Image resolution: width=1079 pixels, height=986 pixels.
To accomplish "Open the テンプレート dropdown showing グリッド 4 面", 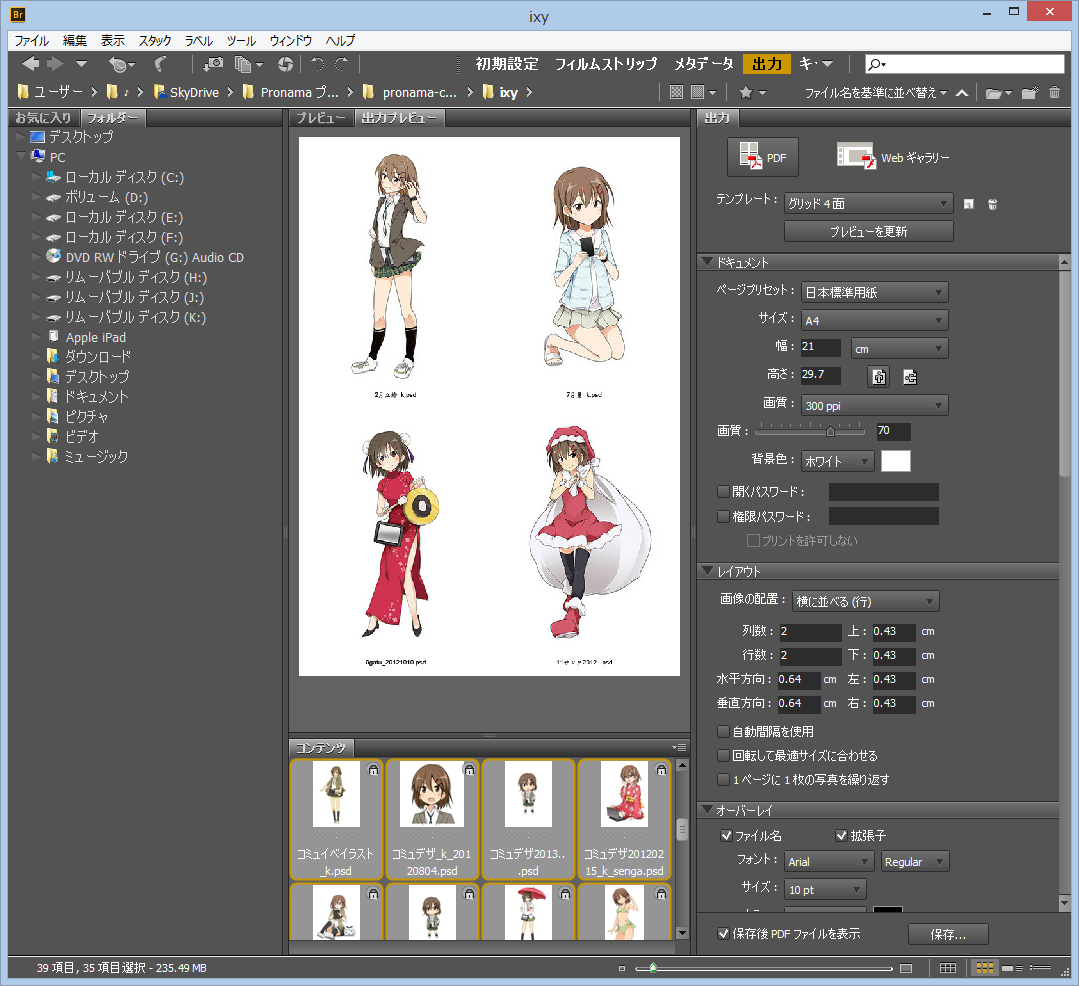I will tap(867, 204).
